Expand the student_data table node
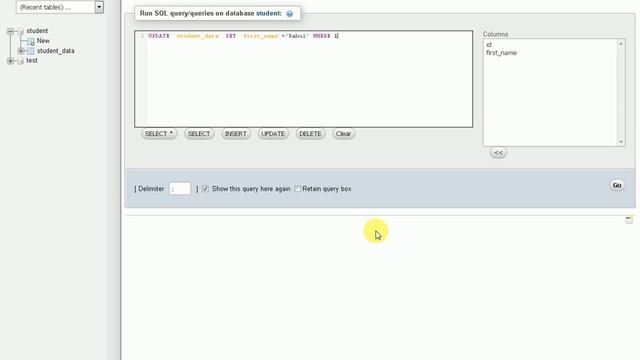This screenshot has height=360, width=640. [21, 51]
